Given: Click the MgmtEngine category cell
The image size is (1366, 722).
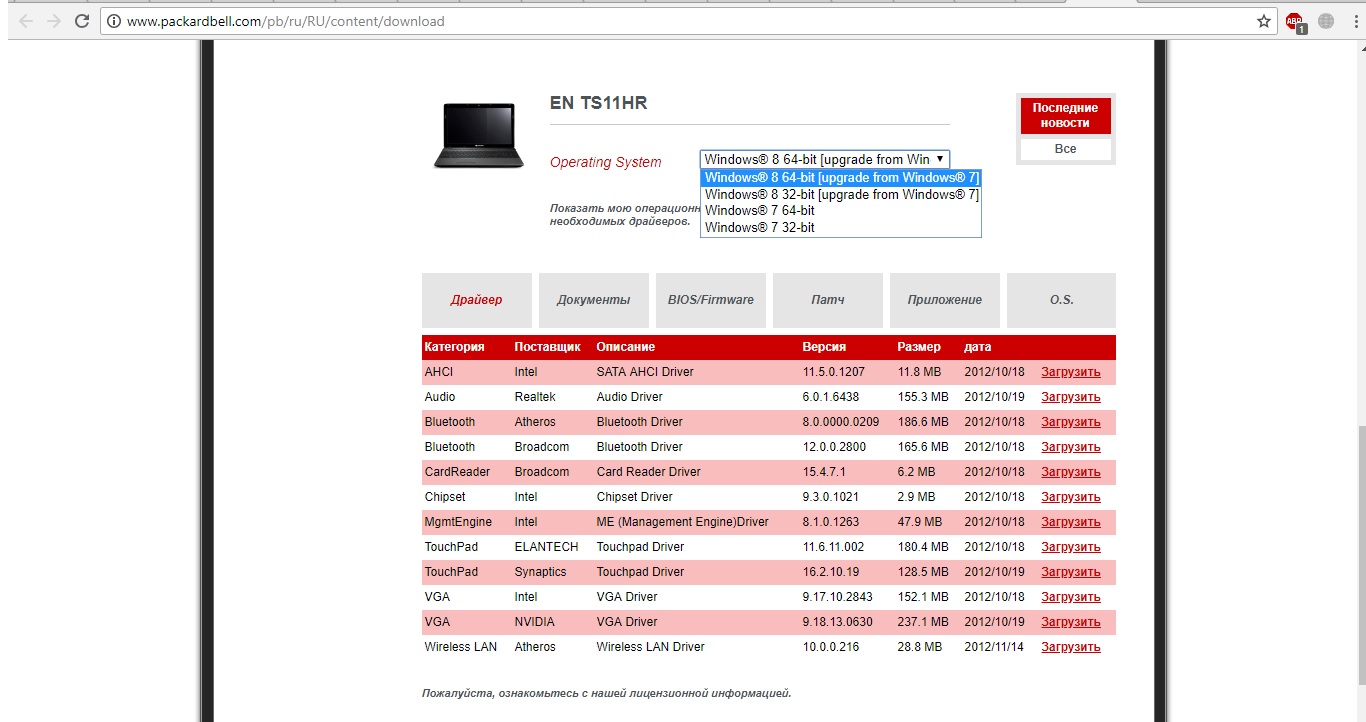Looking at the screenshot, I should pos(458,522).
